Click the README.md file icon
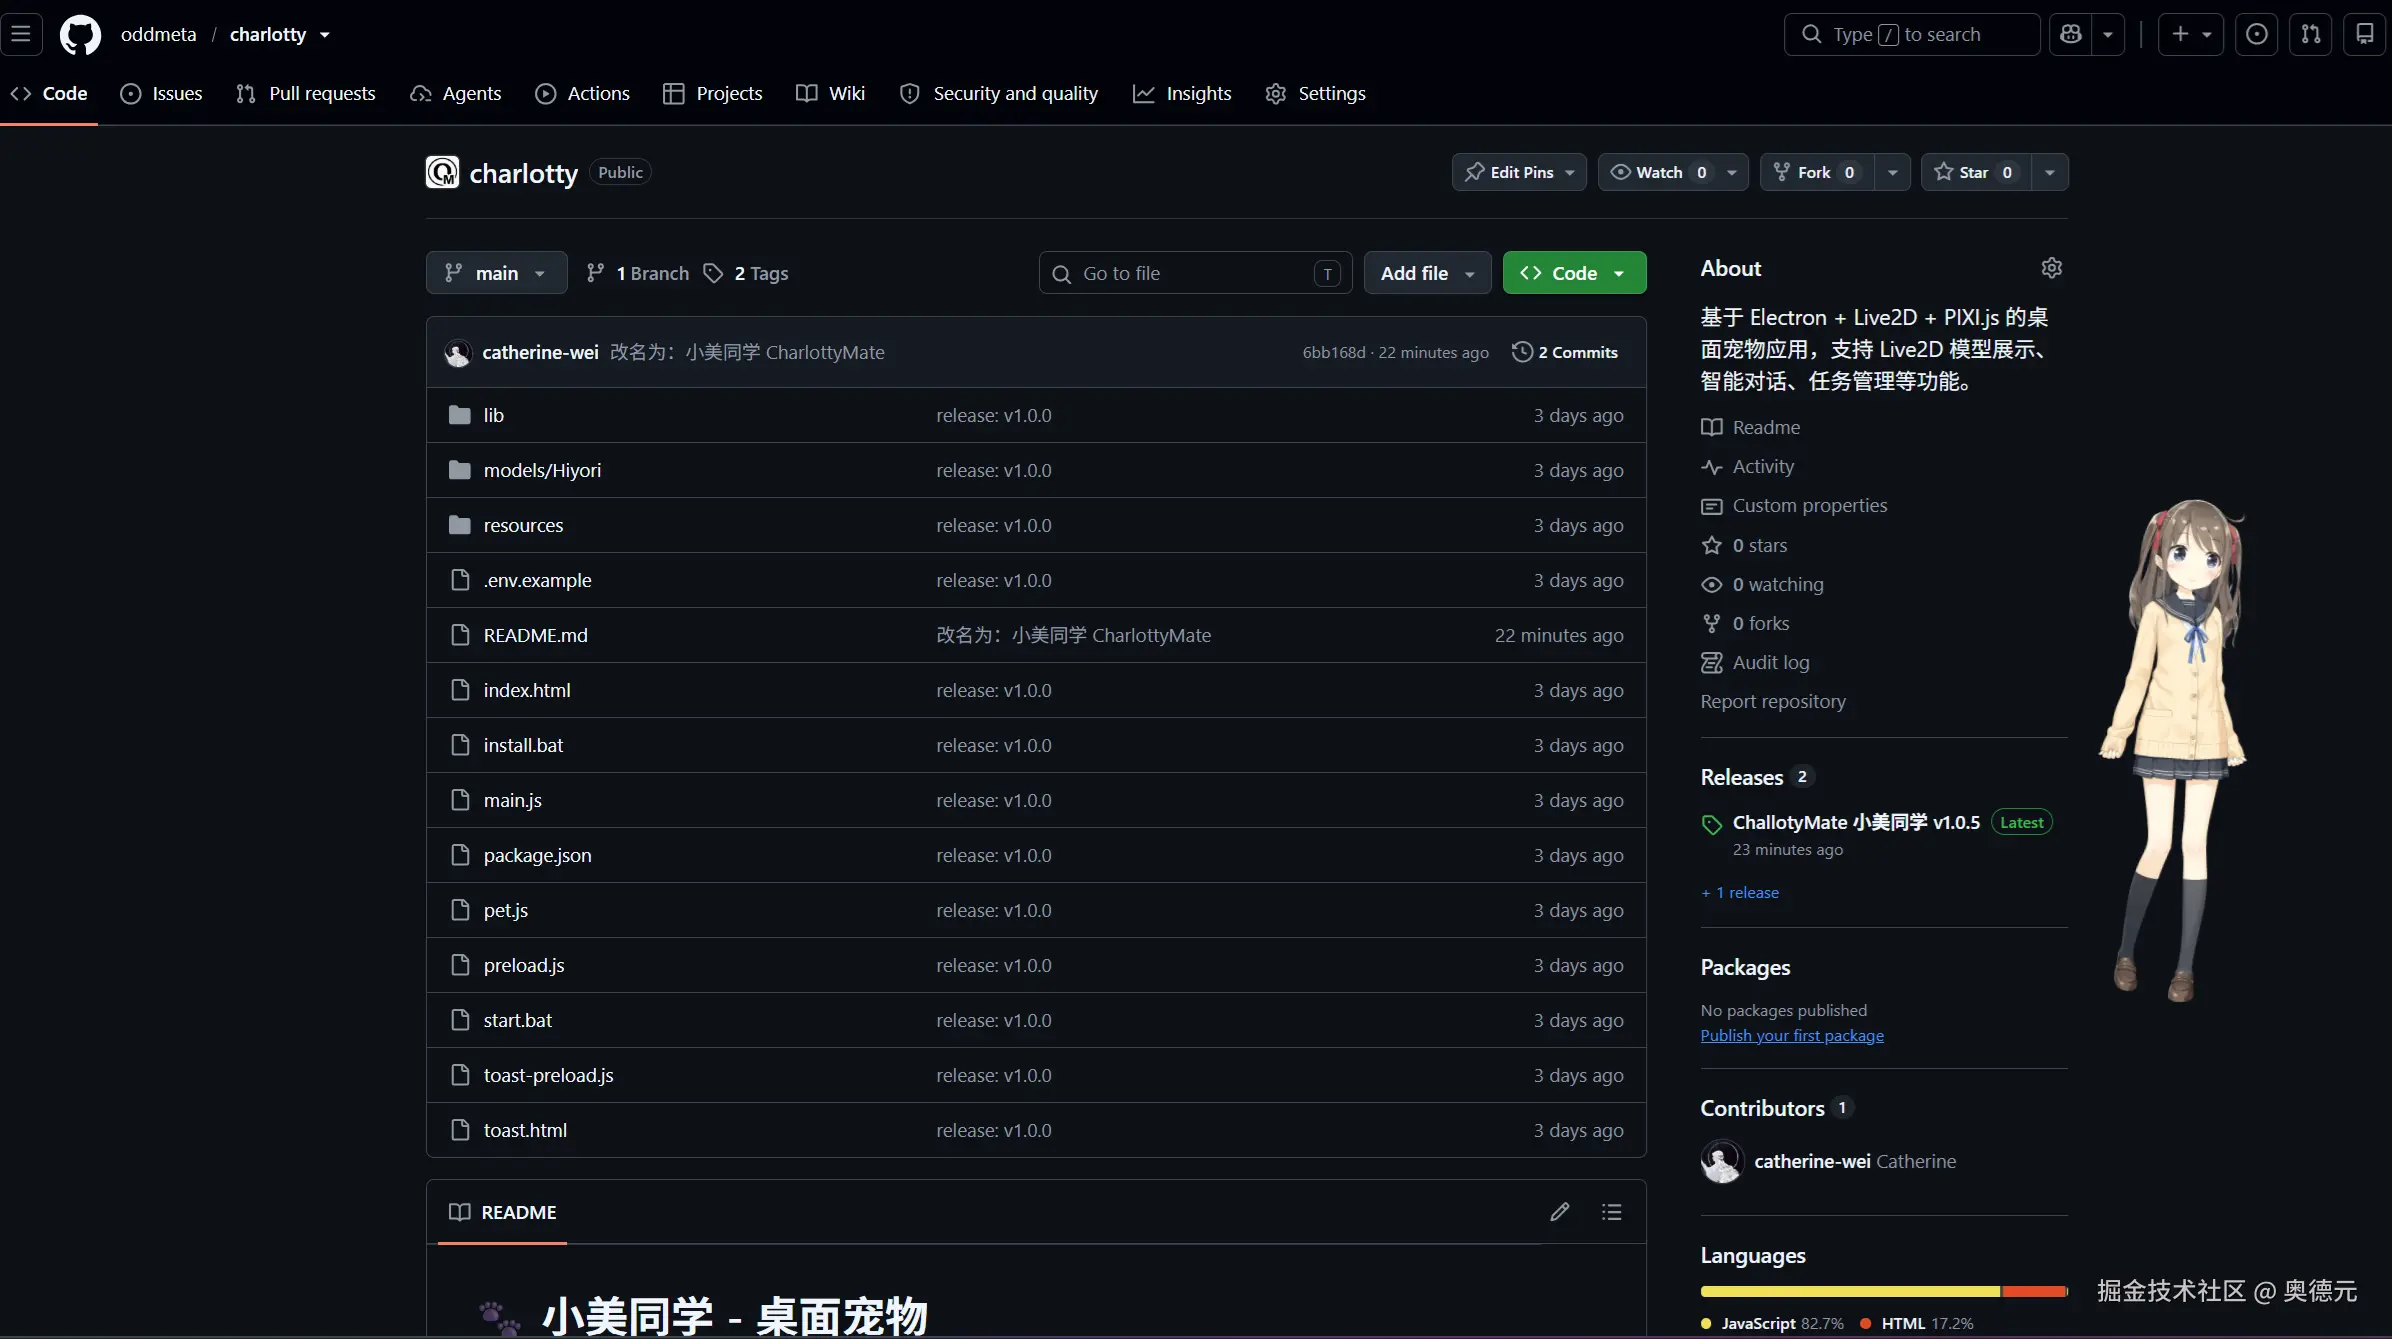The image size is (2392, 1339). click(x=460, y=635)
